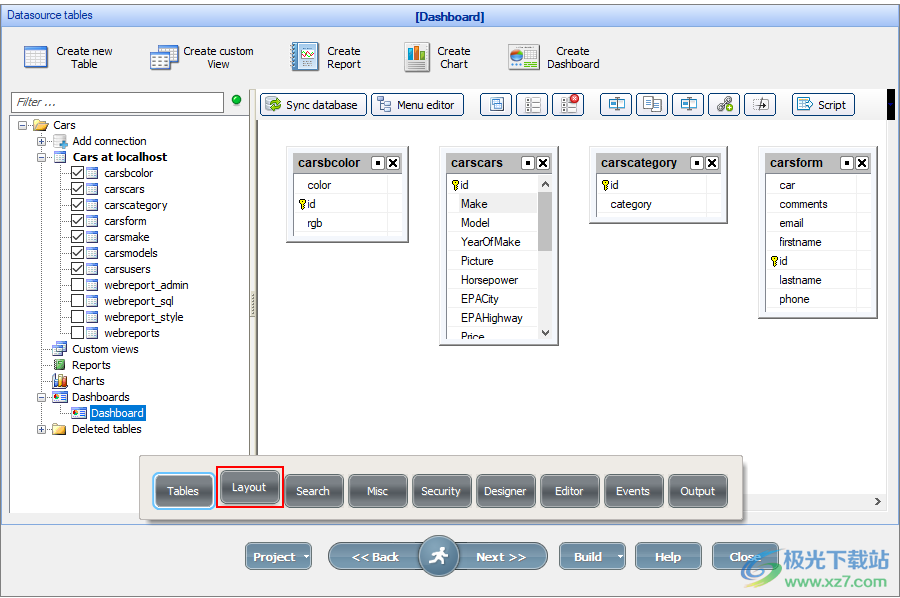Viewport: 900px width, 598px height.
Task: Switch to the Layout tab
Action: coord(249,488)
